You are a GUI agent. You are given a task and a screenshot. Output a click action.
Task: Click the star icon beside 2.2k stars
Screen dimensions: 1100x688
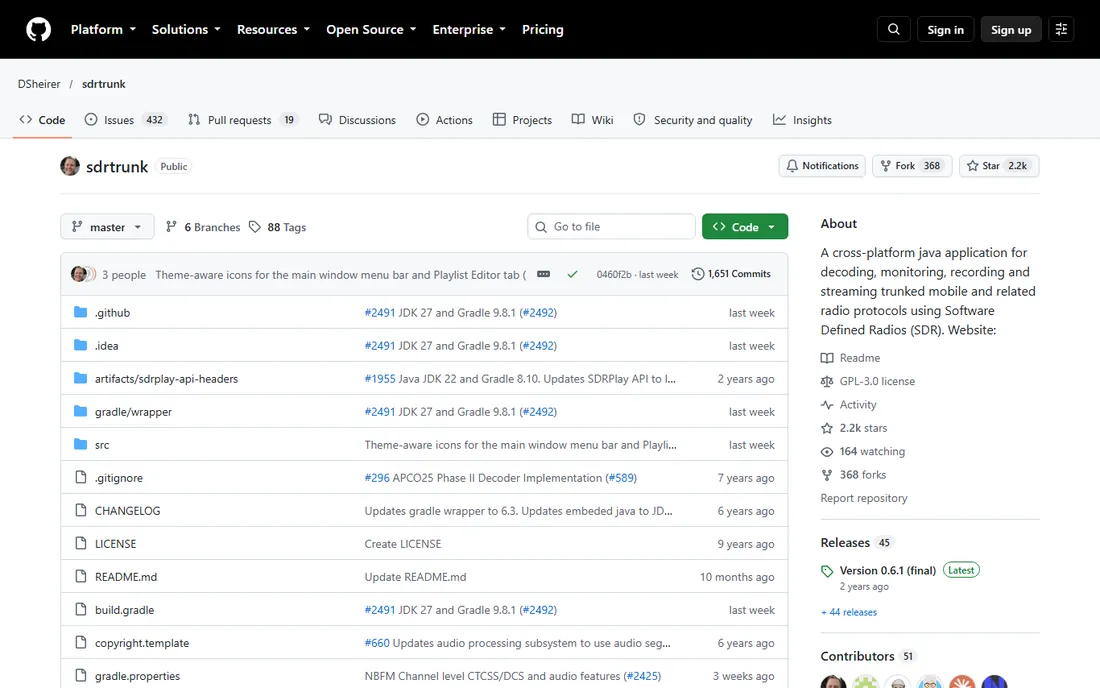tap(827, 428)
